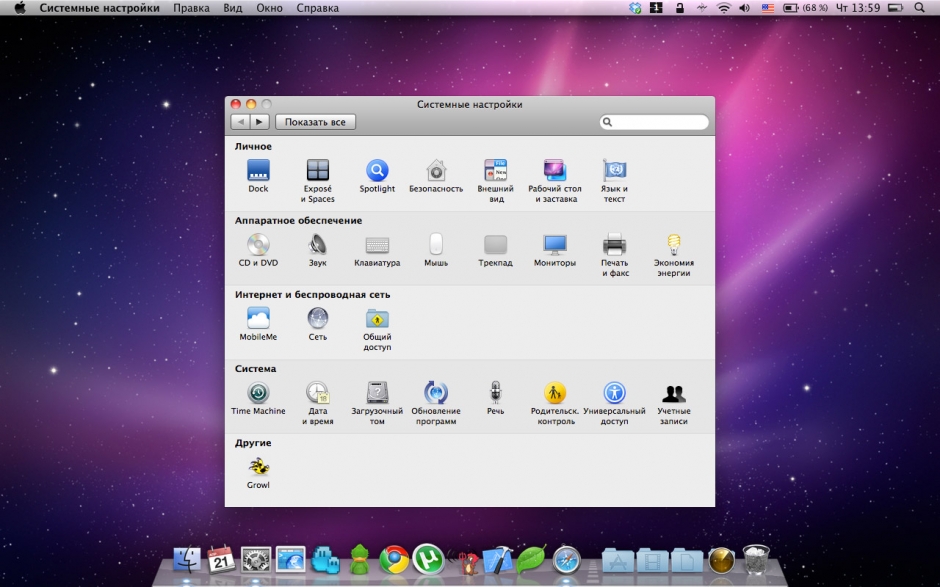This screenshot has height=587, width=940.
Task: Click the clock showing Чт 13:59
Action: pyautogui.click(x=858, y=8)
